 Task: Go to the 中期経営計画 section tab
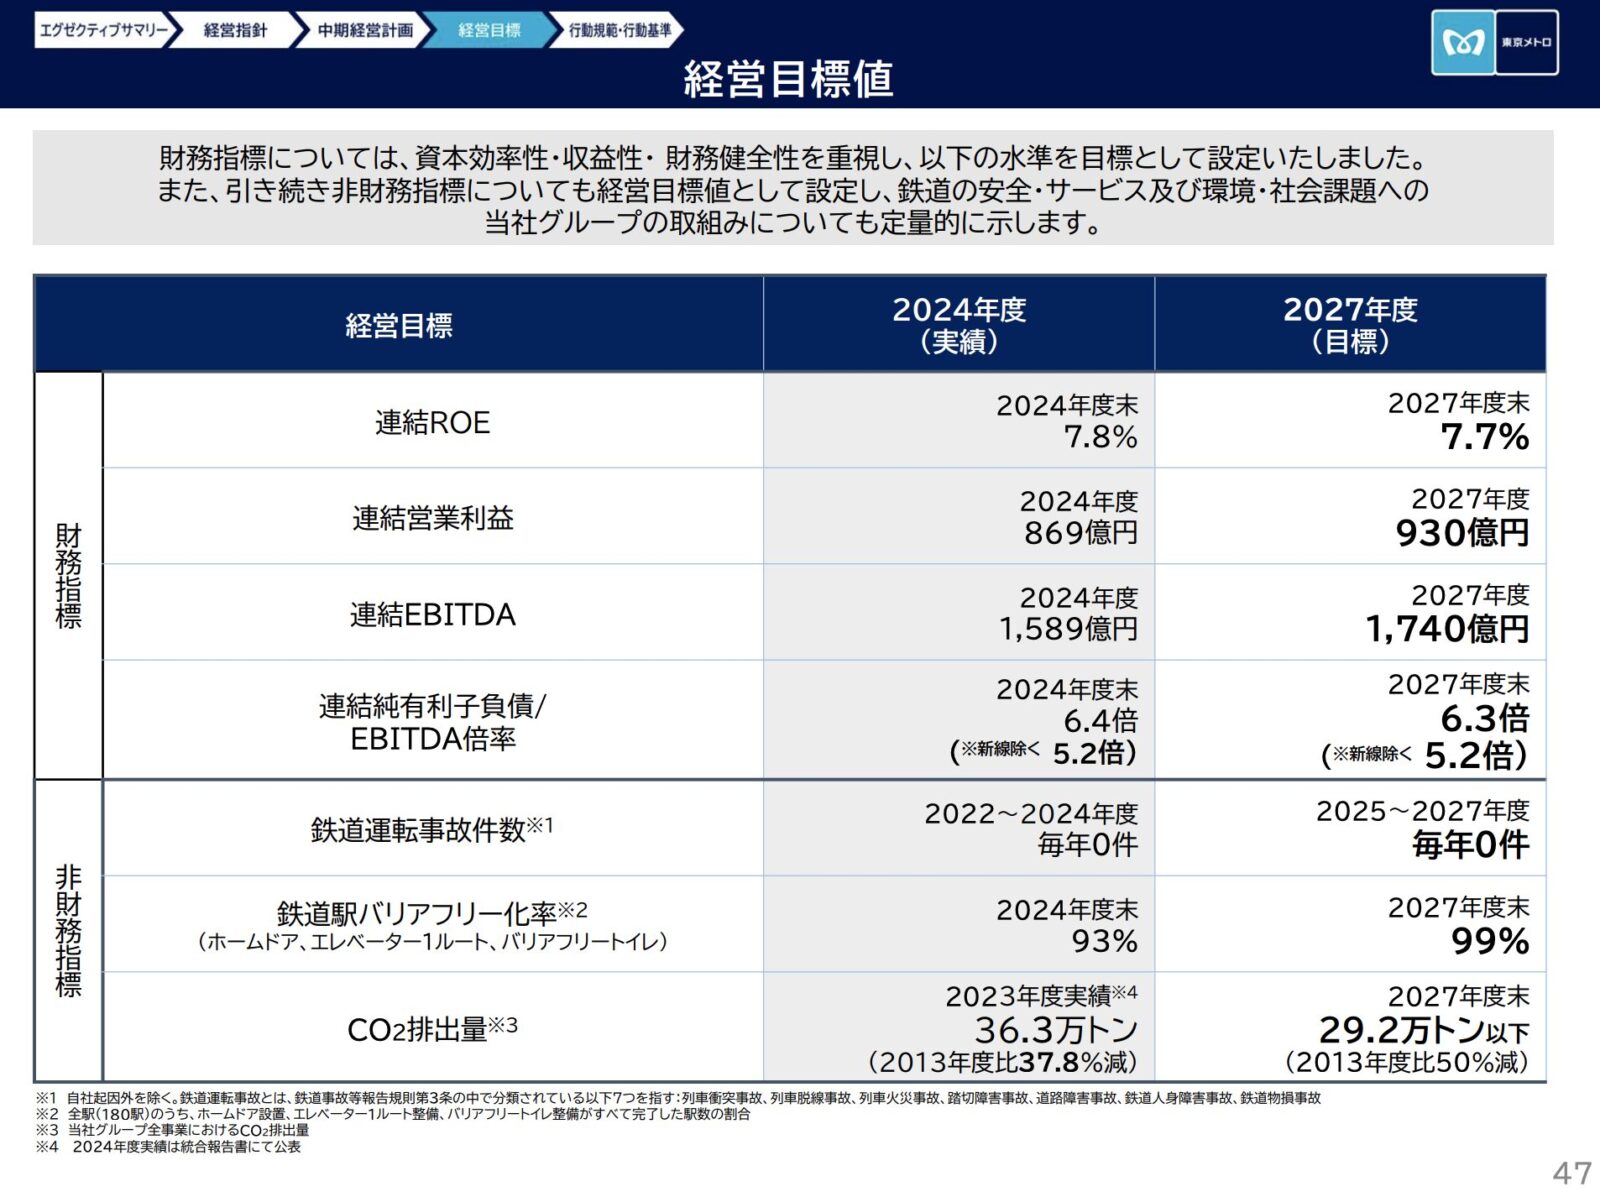point(365,30)
